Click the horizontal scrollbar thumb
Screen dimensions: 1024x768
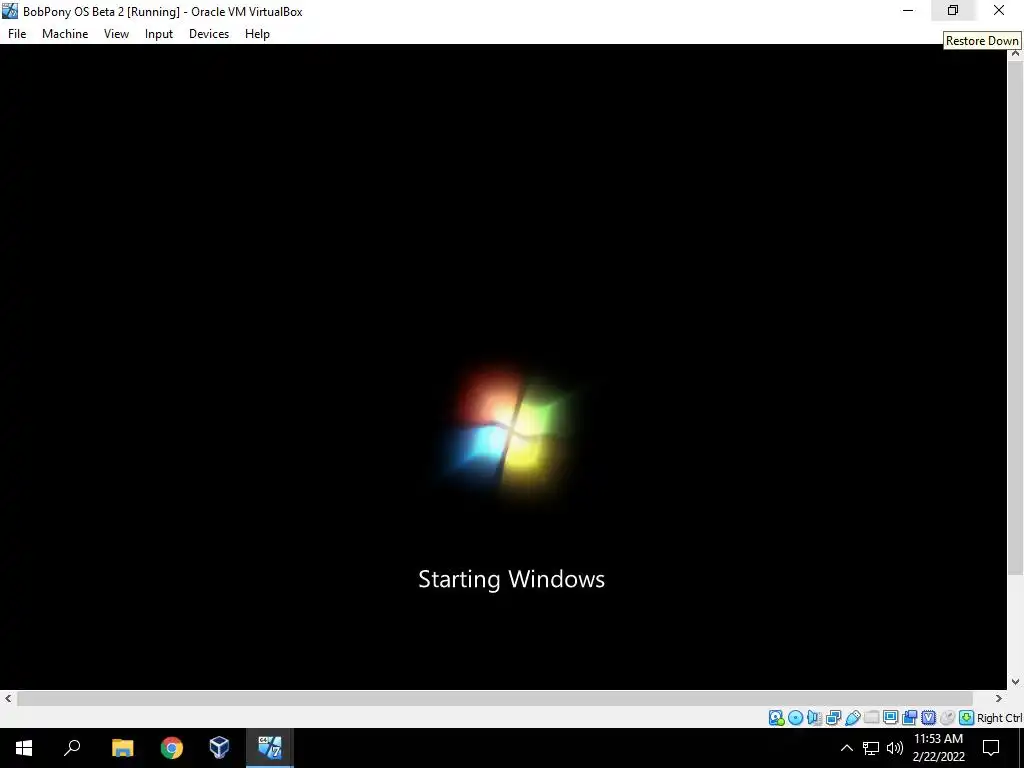[x=494, y=698]
